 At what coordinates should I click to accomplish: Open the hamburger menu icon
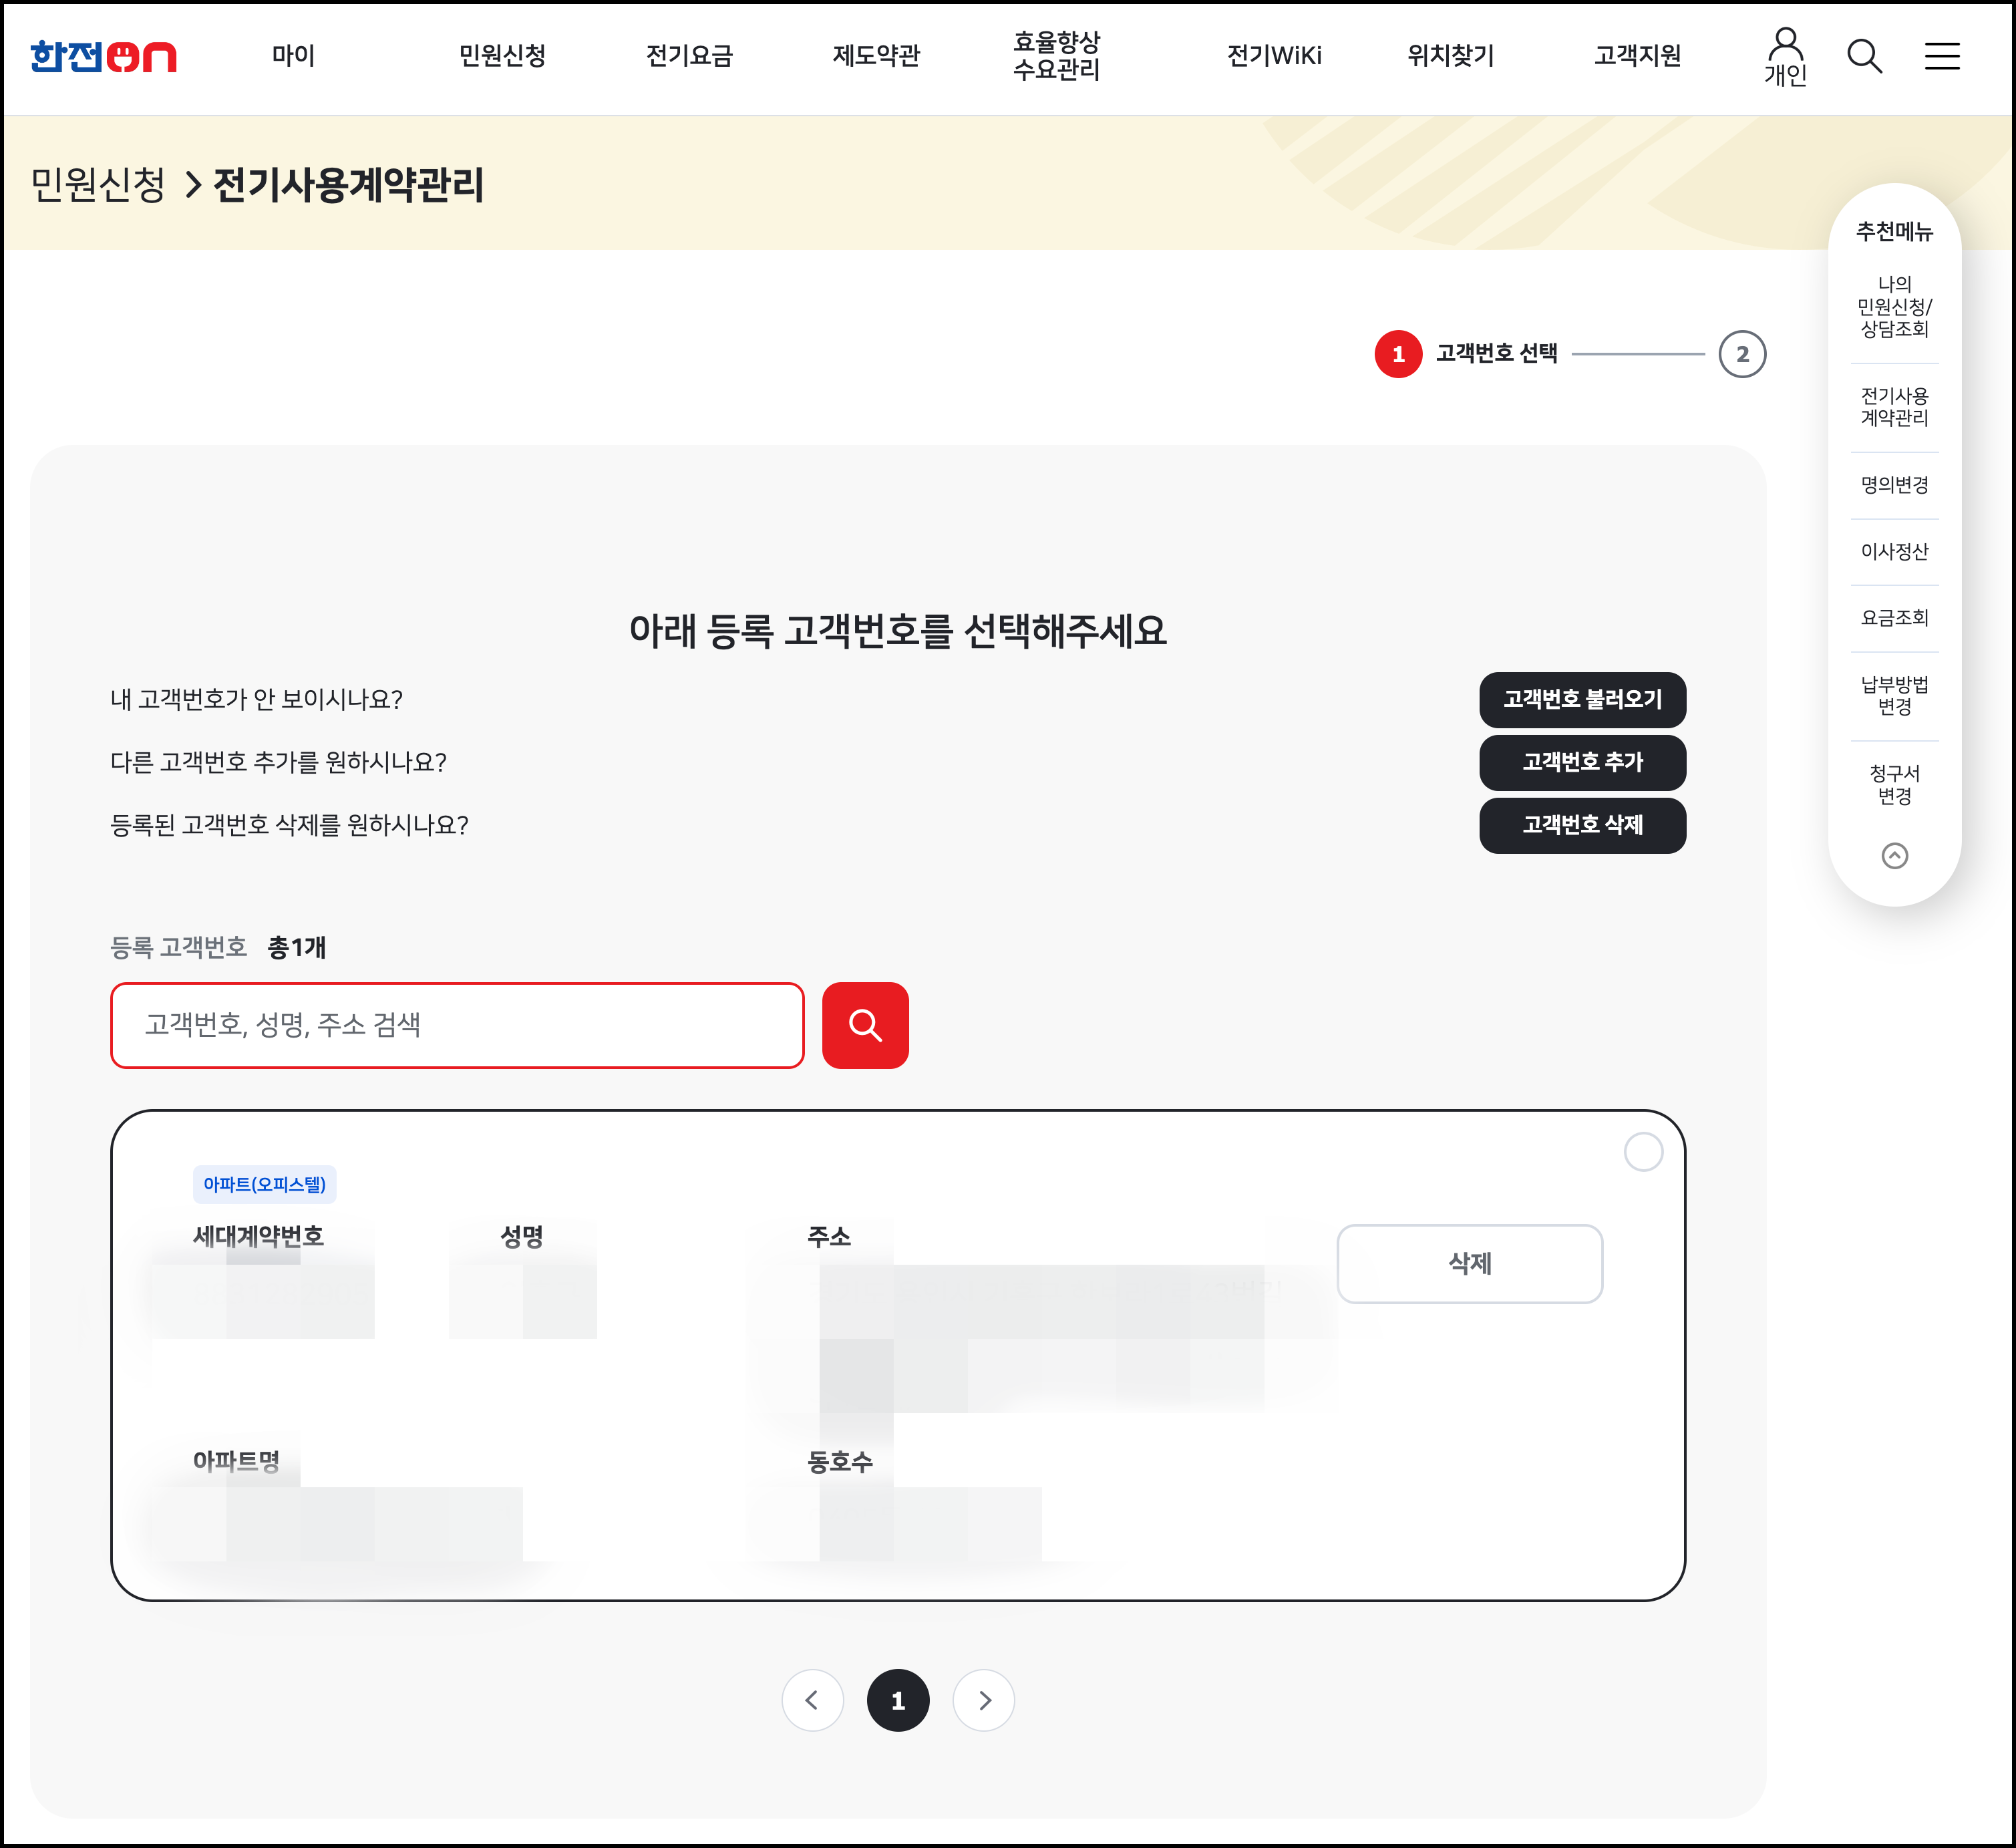tap(1942, 56)
